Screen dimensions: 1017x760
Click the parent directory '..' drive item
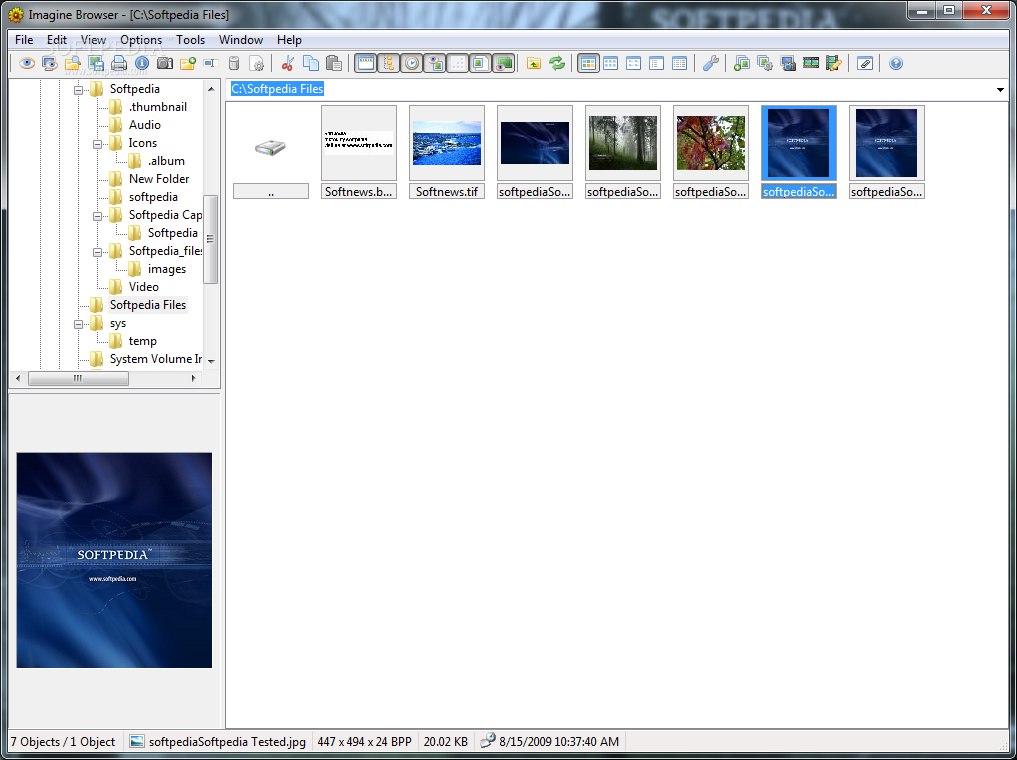(x=270, y=152)
